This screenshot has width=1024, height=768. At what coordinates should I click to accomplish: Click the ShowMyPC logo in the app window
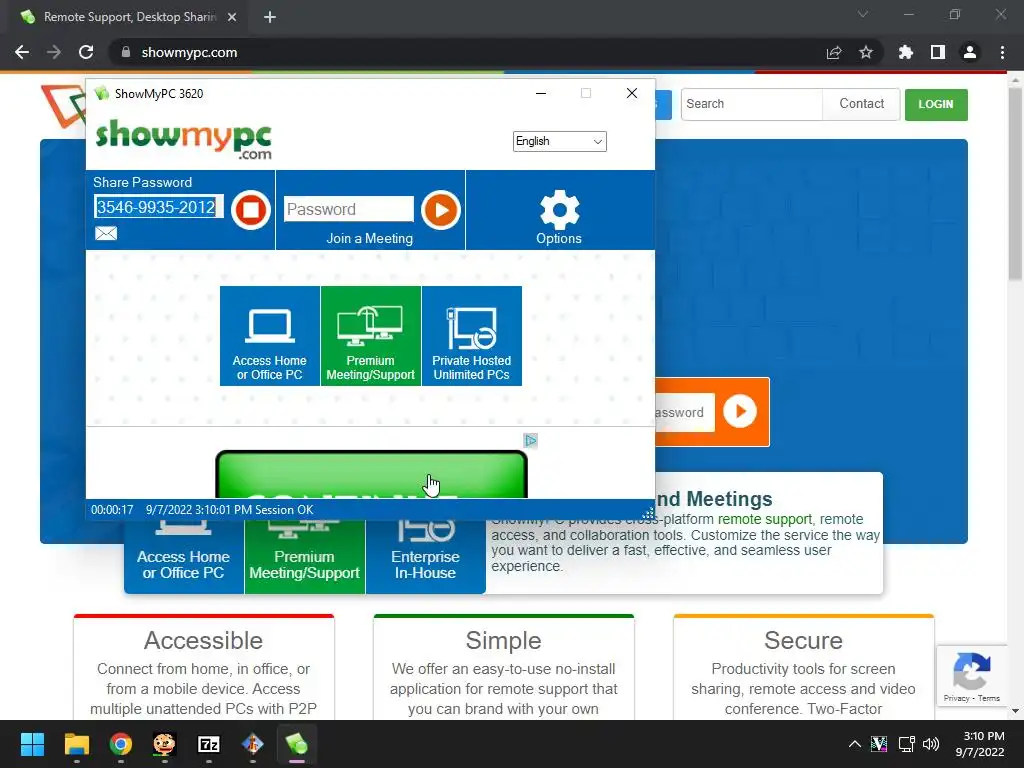coord(184,139)
